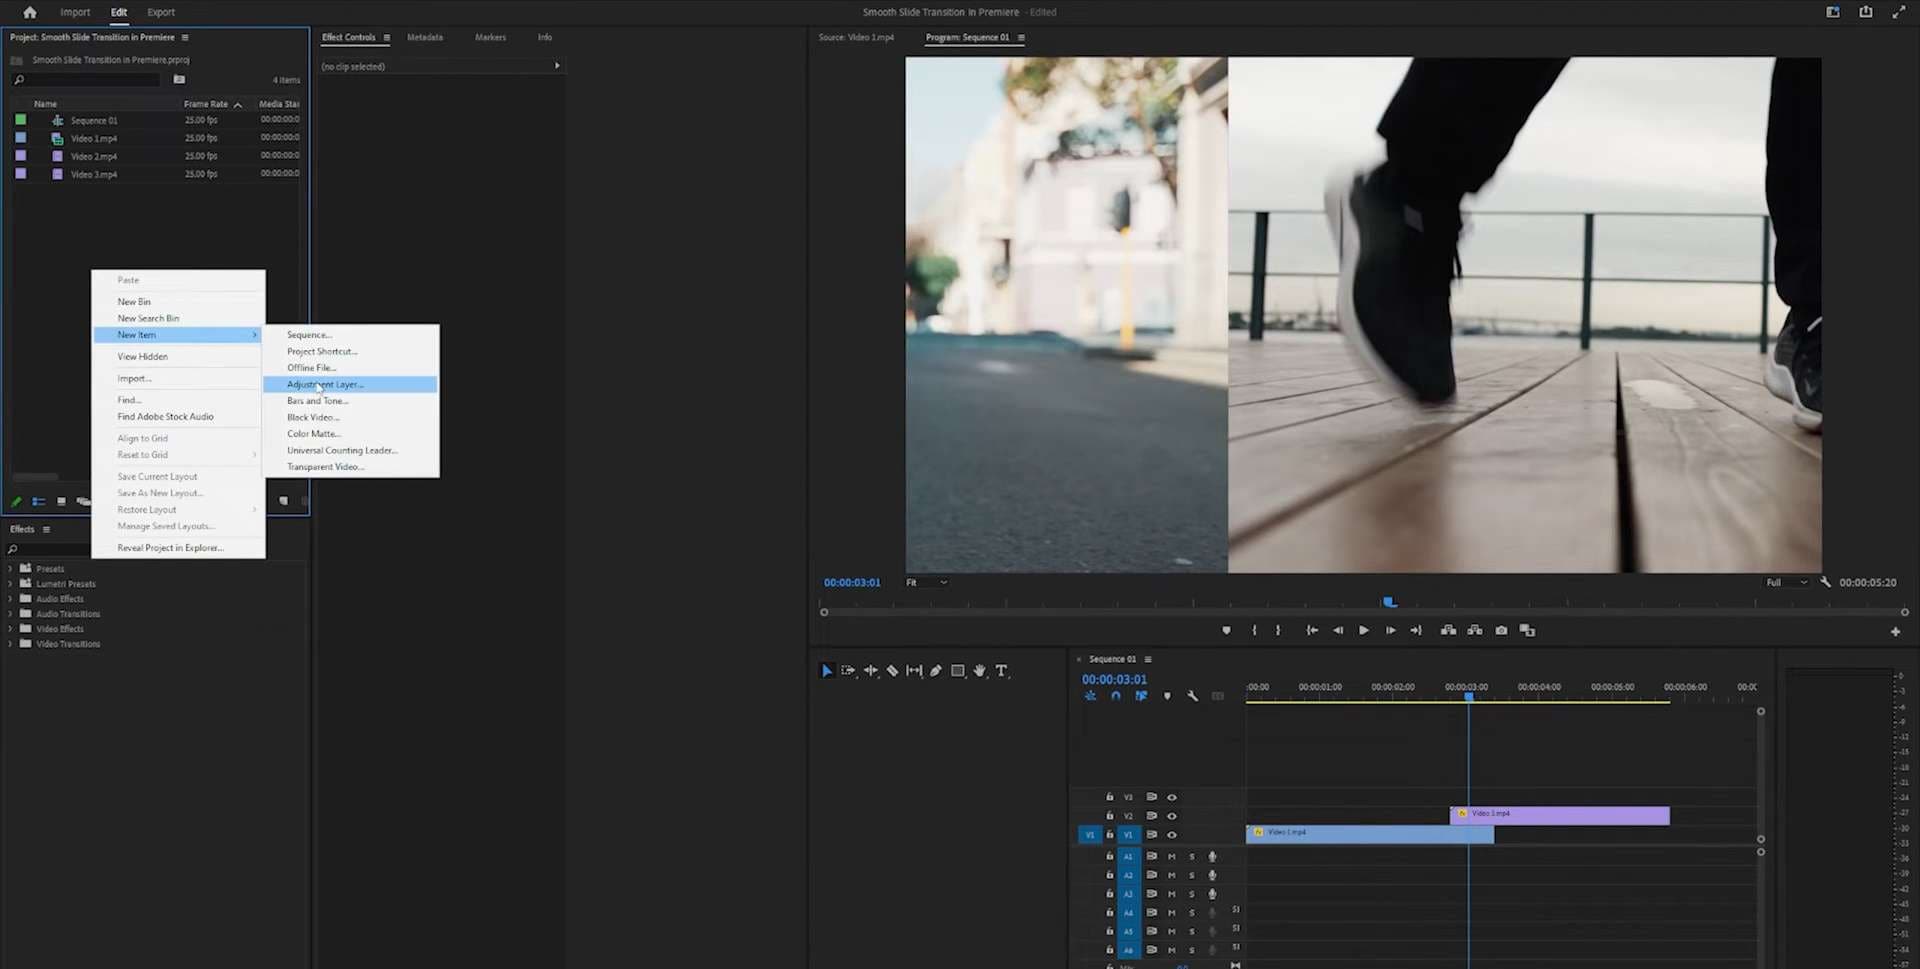
Task: Switch to the Metadata tab
Action: coord(425,37)
